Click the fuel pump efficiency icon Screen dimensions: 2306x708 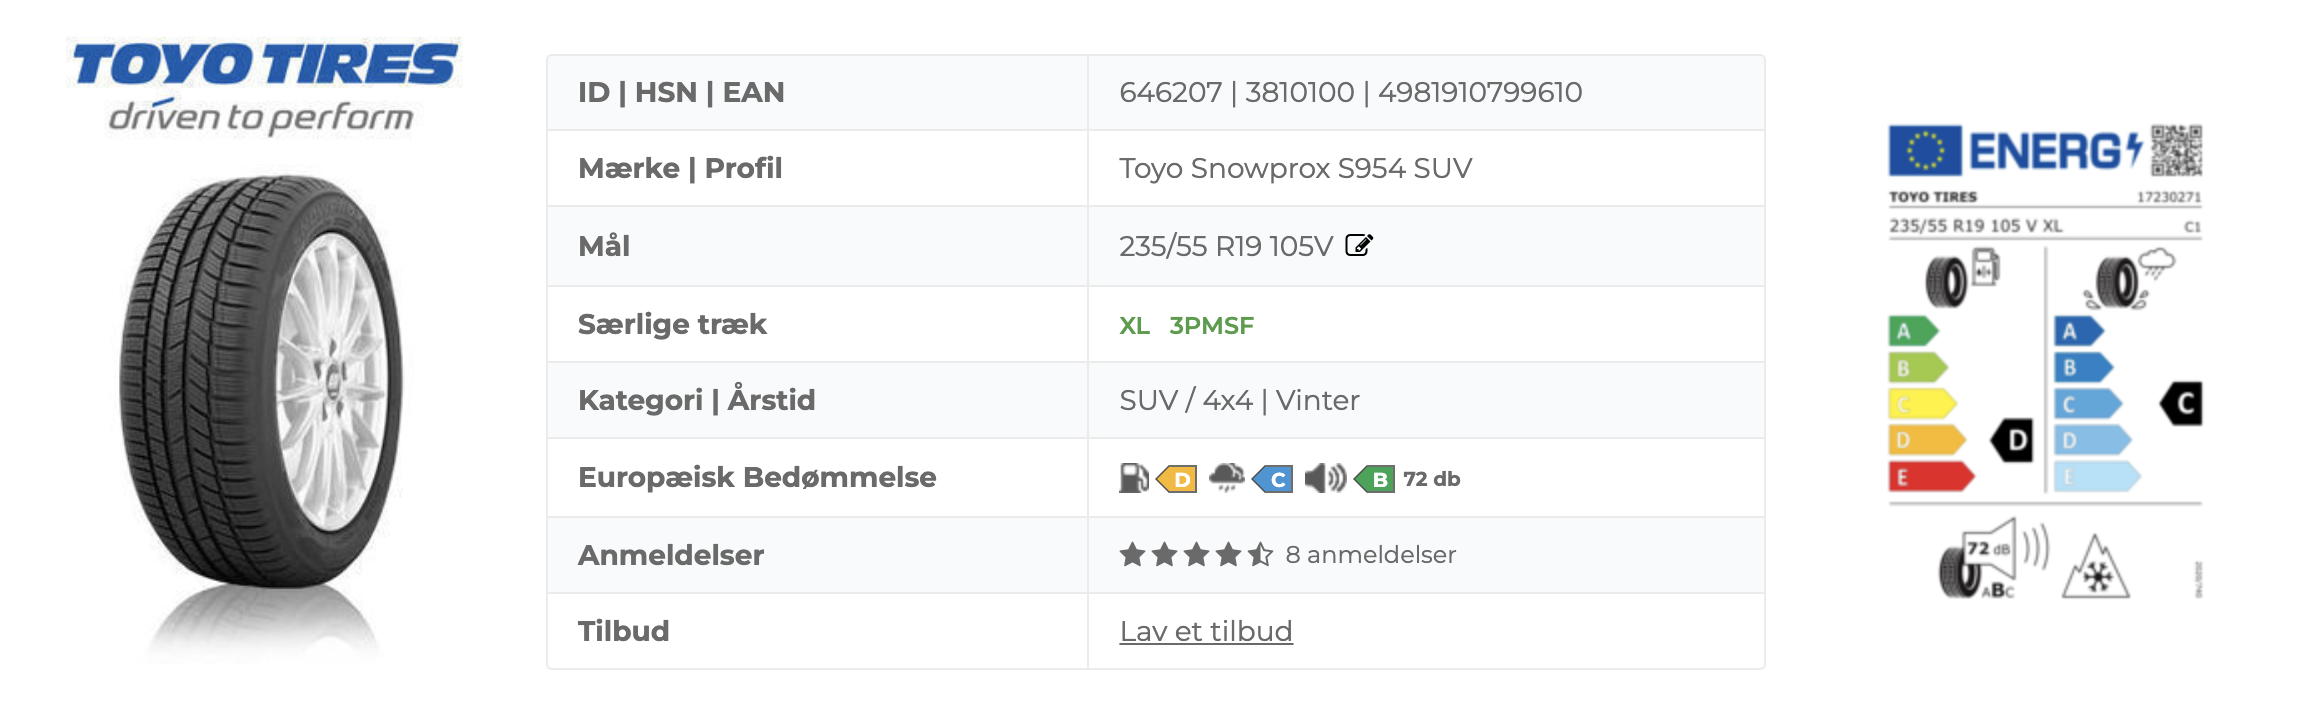click(x=1133, y=478)
